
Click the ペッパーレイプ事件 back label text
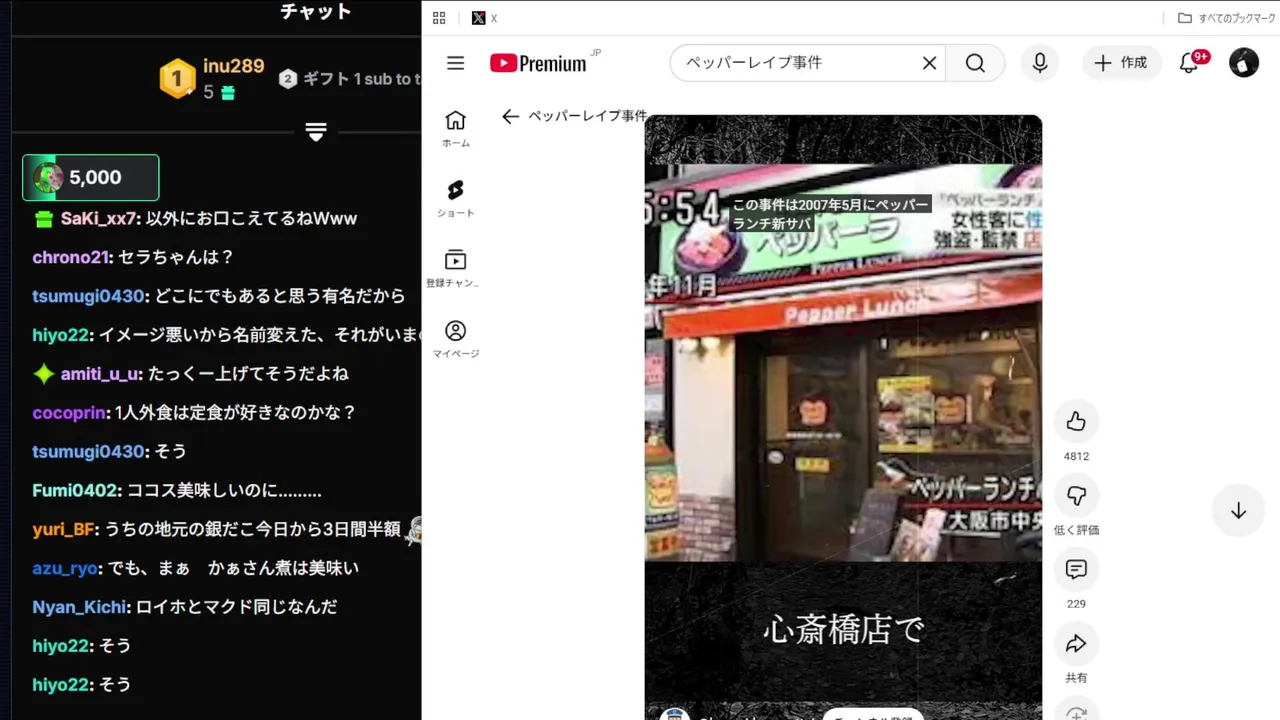click(x=587, y=116)
